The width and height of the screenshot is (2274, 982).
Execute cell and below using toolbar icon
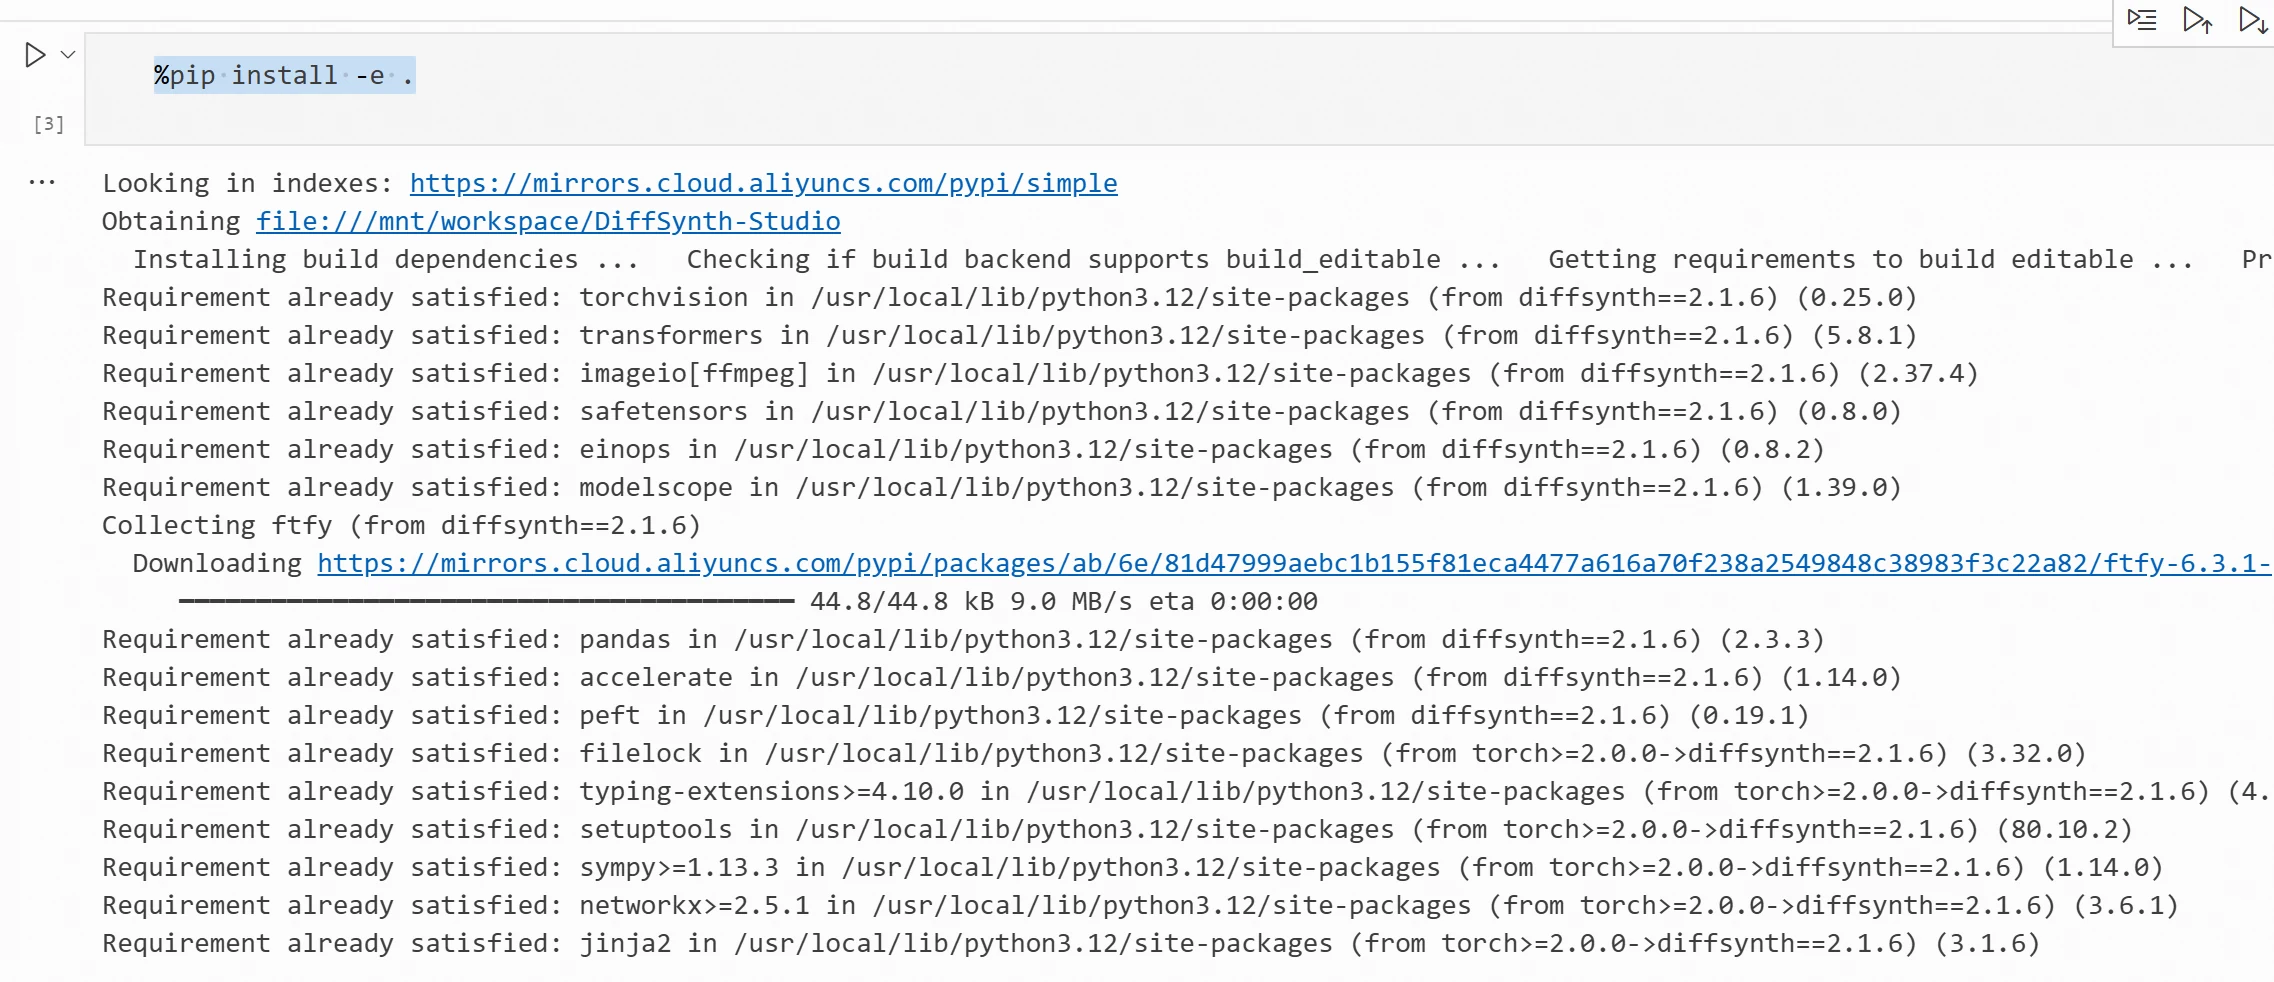pos(2253,20)
